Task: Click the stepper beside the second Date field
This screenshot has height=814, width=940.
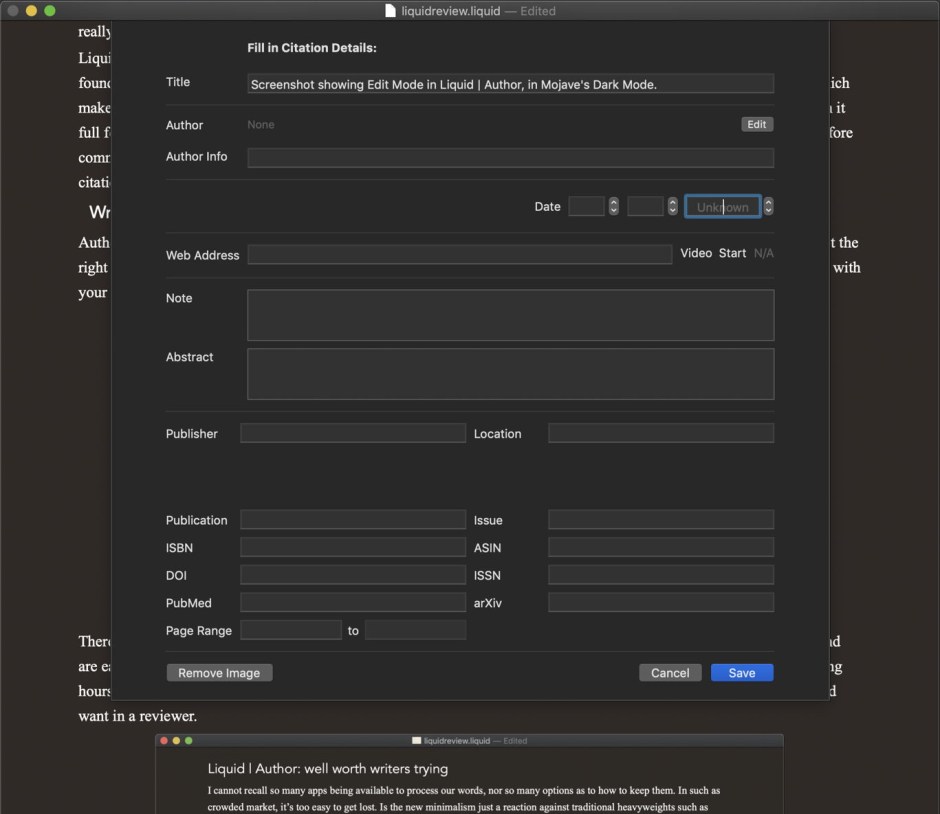Action: coord(673,206)
